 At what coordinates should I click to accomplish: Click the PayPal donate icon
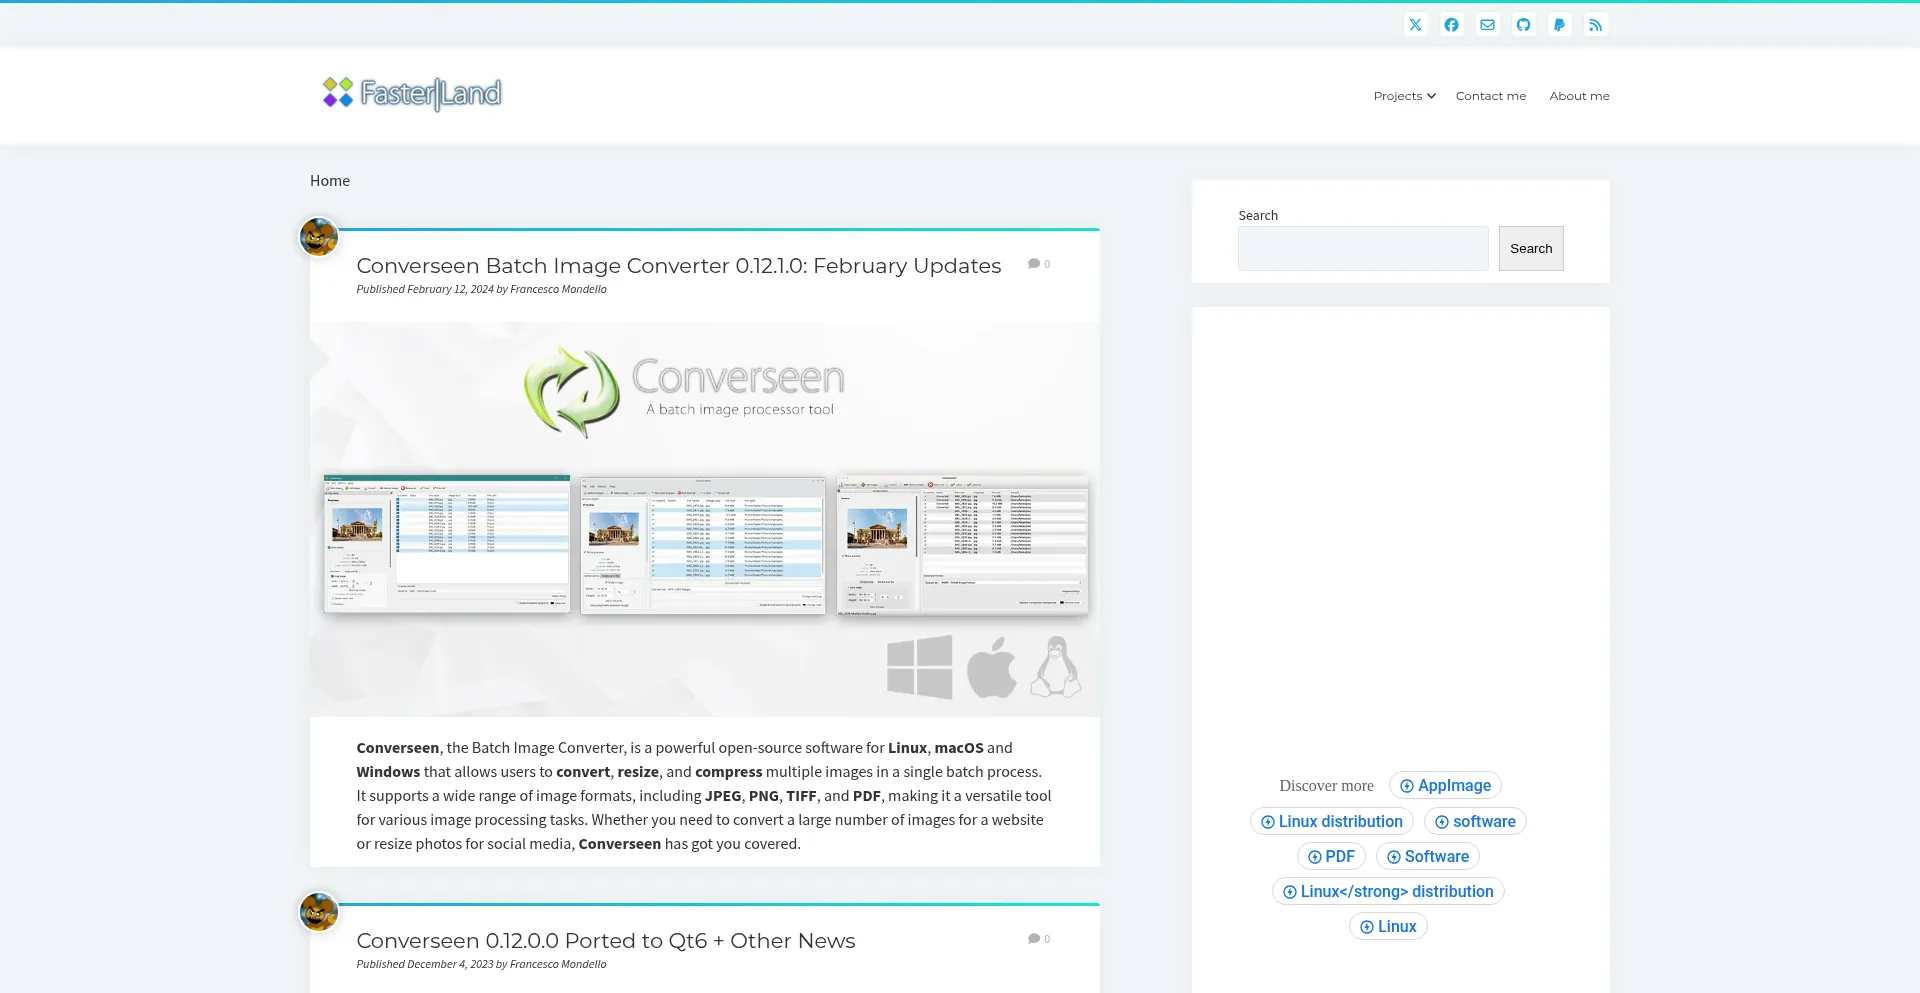coord(1559,25)
